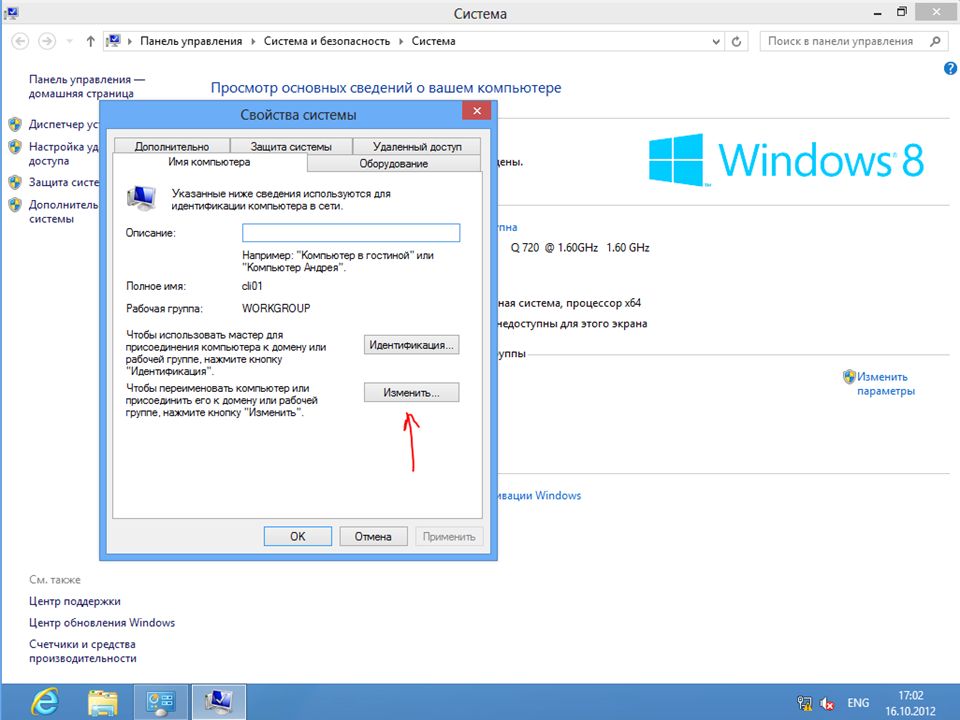The image size is (960, 720).
Task: Click the processor text Q 720 @ 1.60GHz
Action: (x=554, y=247)
